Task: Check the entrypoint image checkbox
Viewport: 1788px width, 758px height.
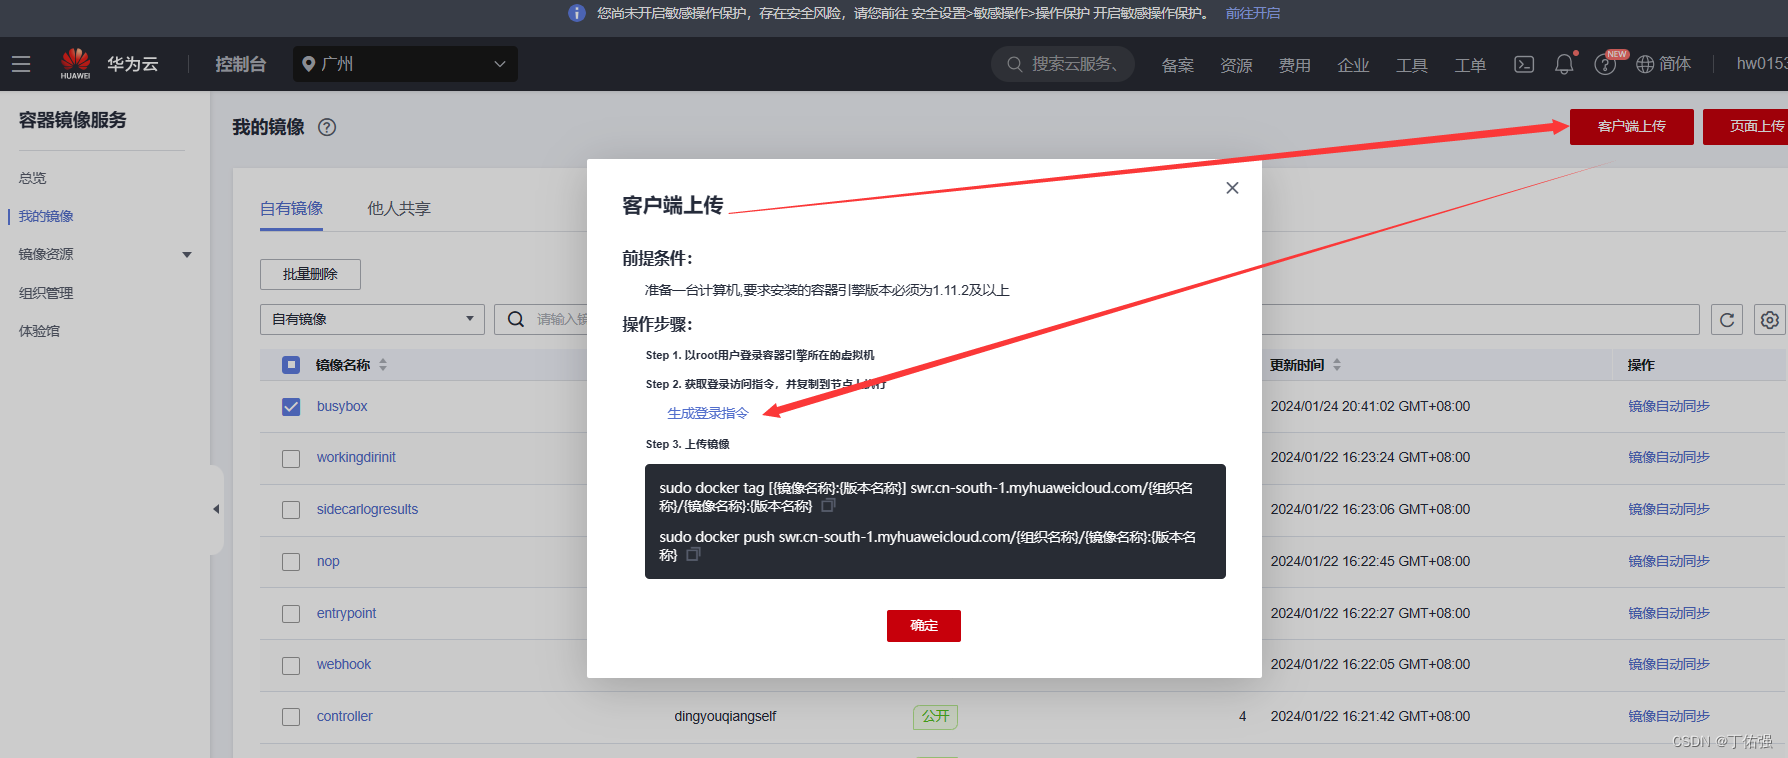Action: coord(291,614)
